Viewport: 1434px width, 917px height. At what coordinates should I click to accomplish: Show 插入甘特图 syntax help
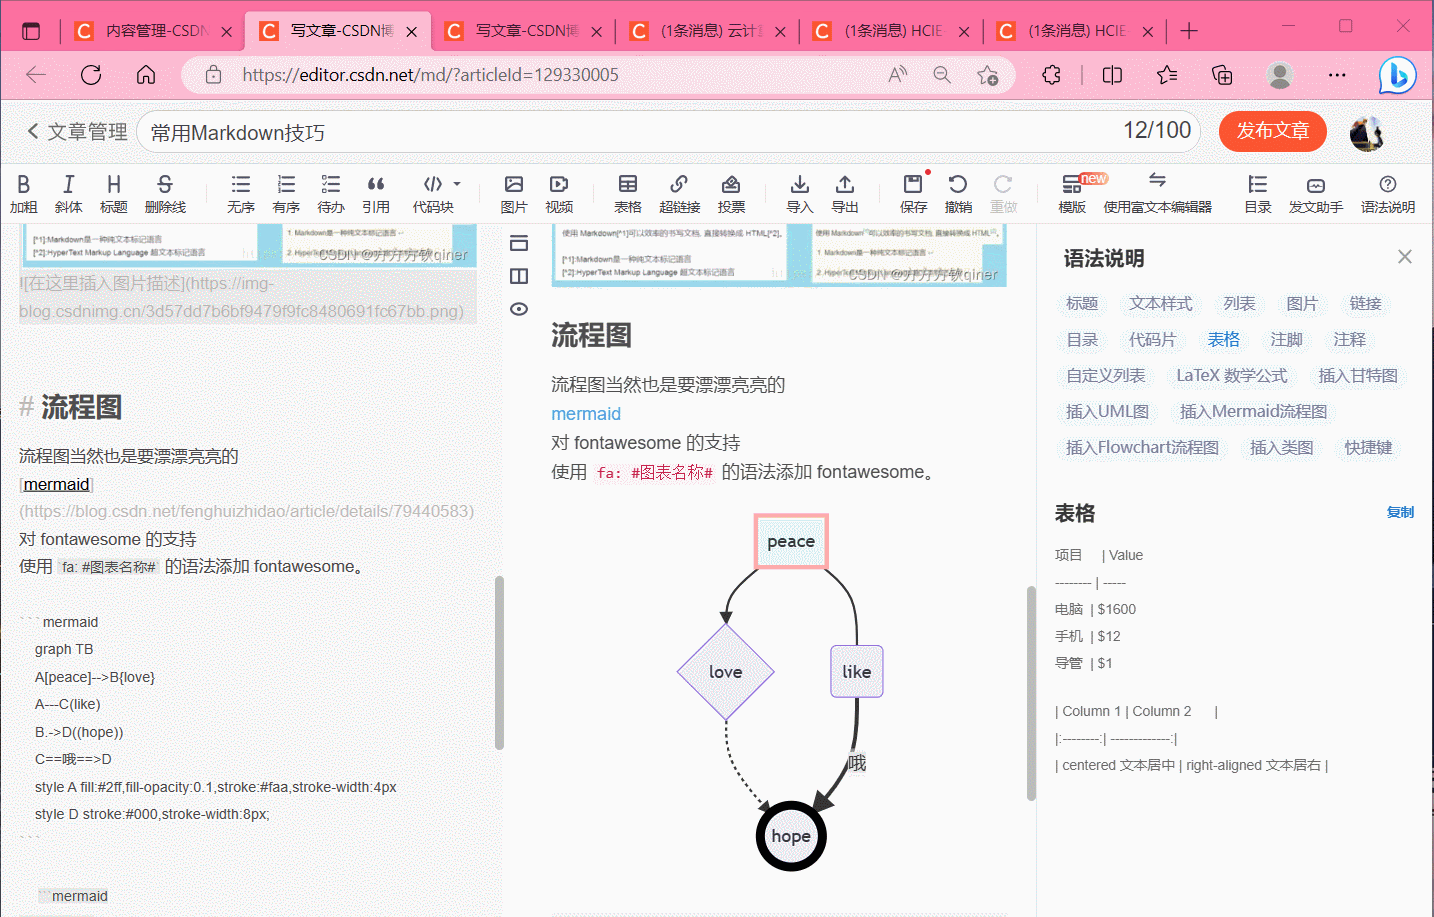coord(1358,376)
